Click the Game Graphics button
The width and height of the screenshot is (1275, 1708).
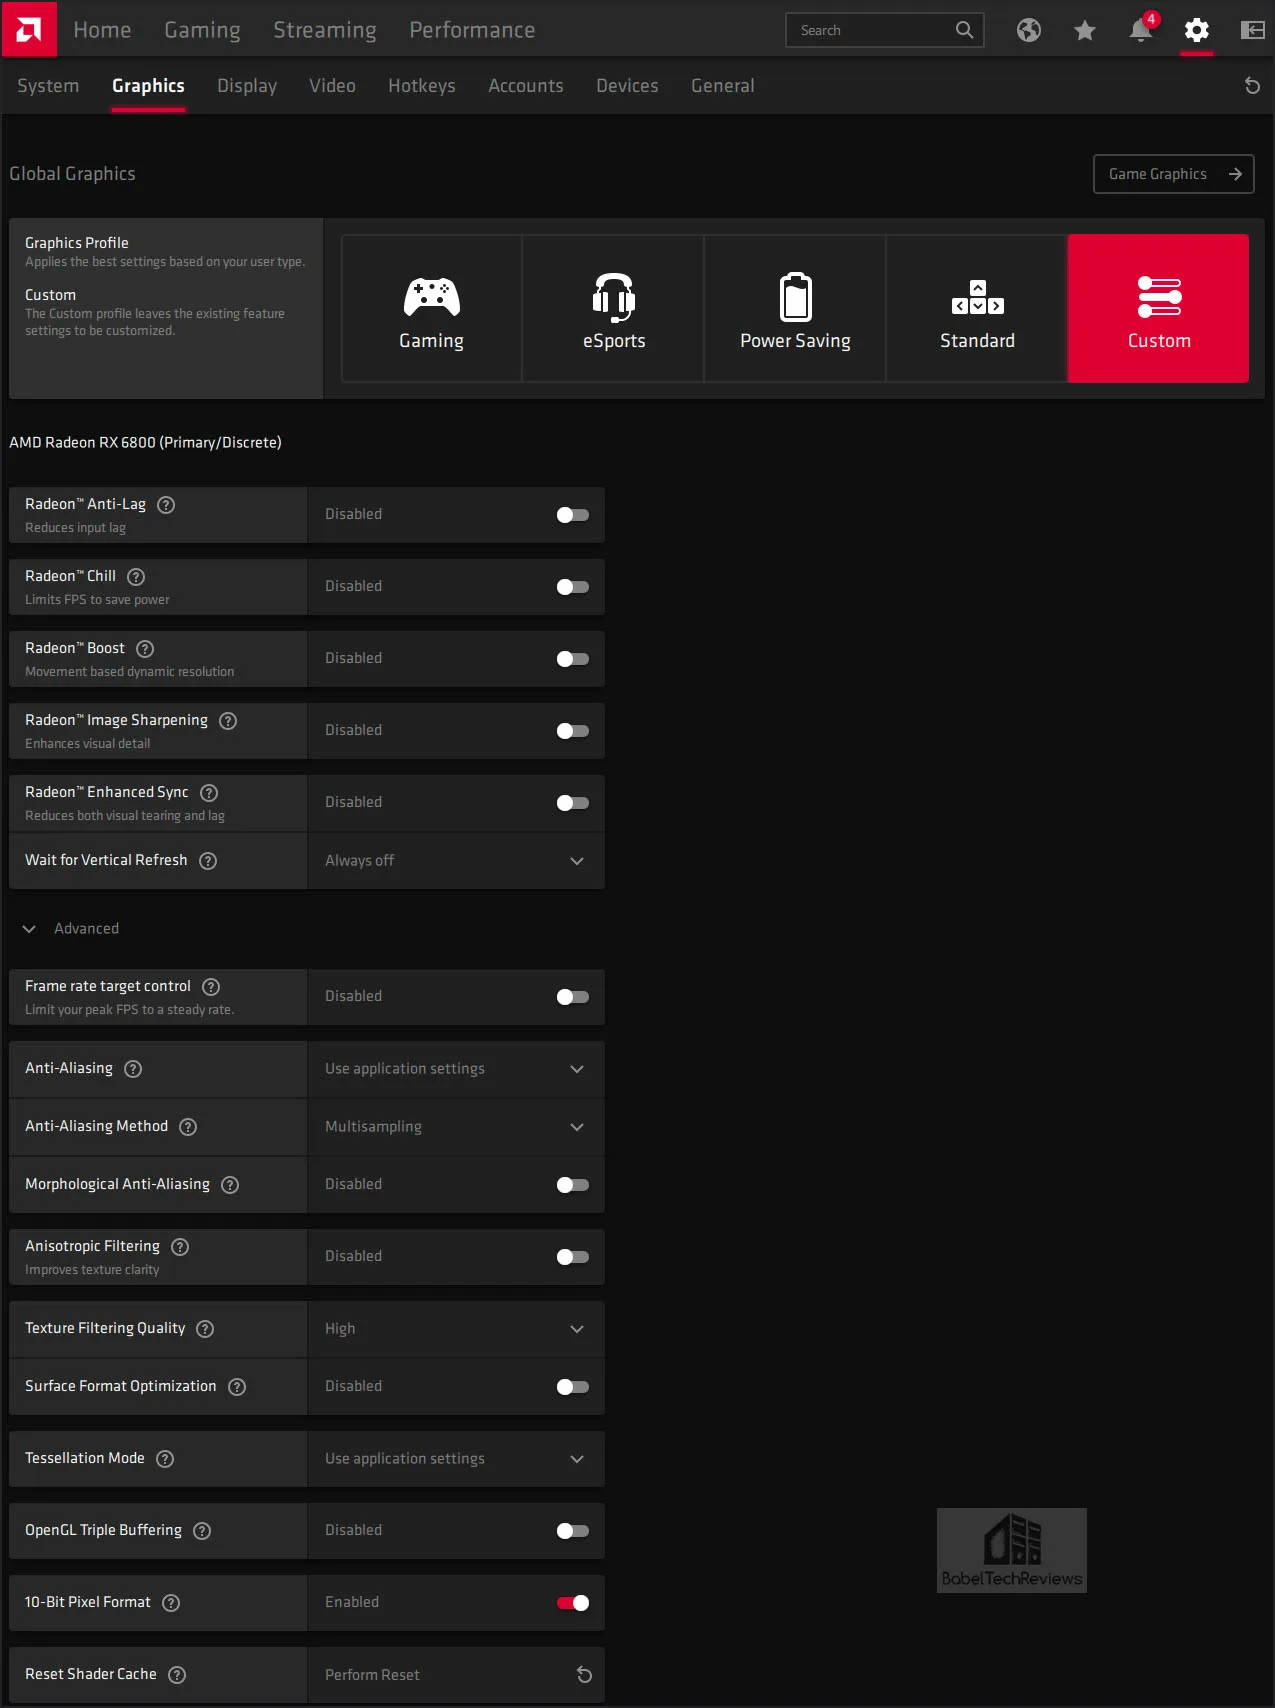pyautogui.click(x=1174, y=174)
